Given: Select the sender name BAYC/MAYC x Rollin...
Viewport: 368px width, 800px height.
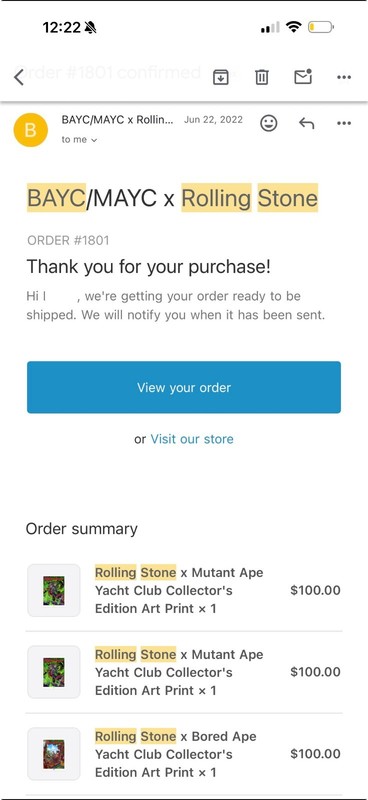Looking at the screenshot, I should click(x=117, y=120).
